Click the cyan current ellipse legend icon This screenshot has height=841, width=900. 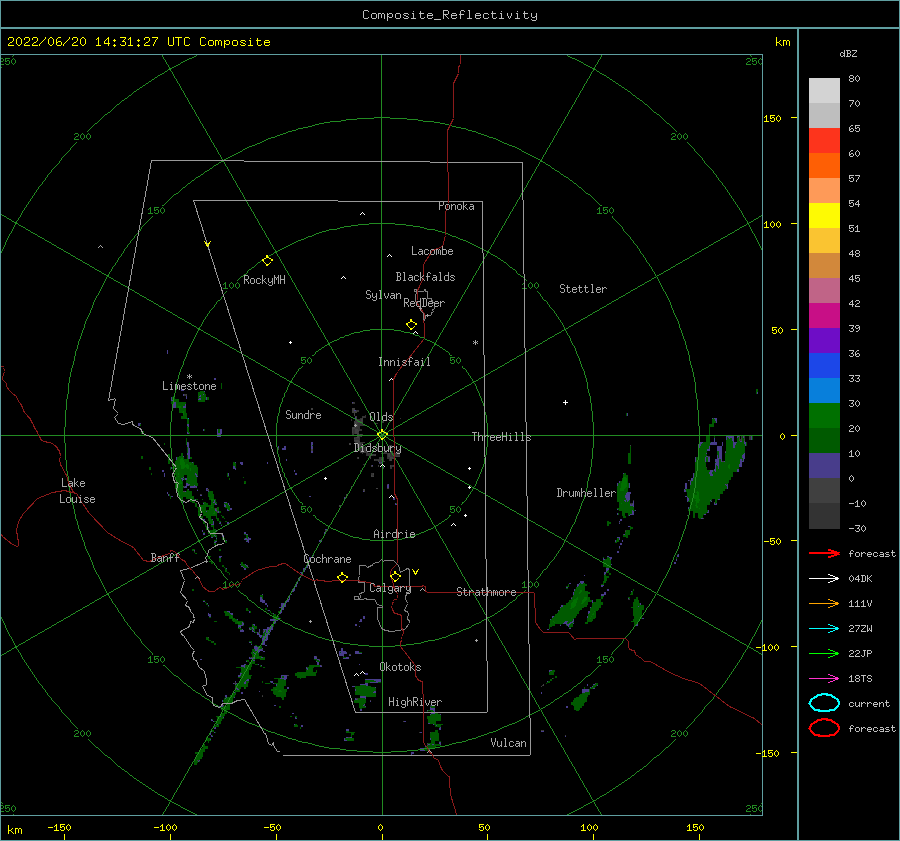click(x=824, y=703)
